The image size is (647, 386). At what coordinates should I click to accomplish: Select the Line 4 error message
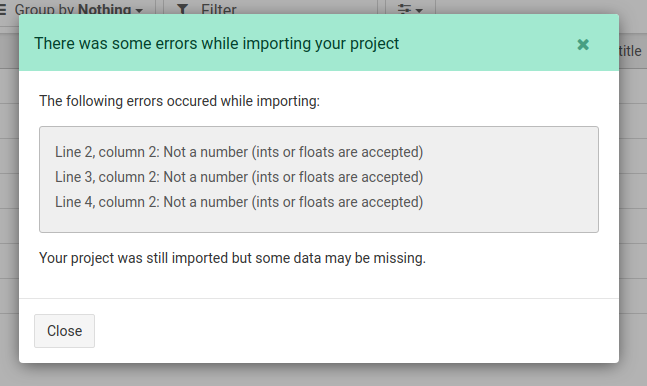(x=239, y=202)
